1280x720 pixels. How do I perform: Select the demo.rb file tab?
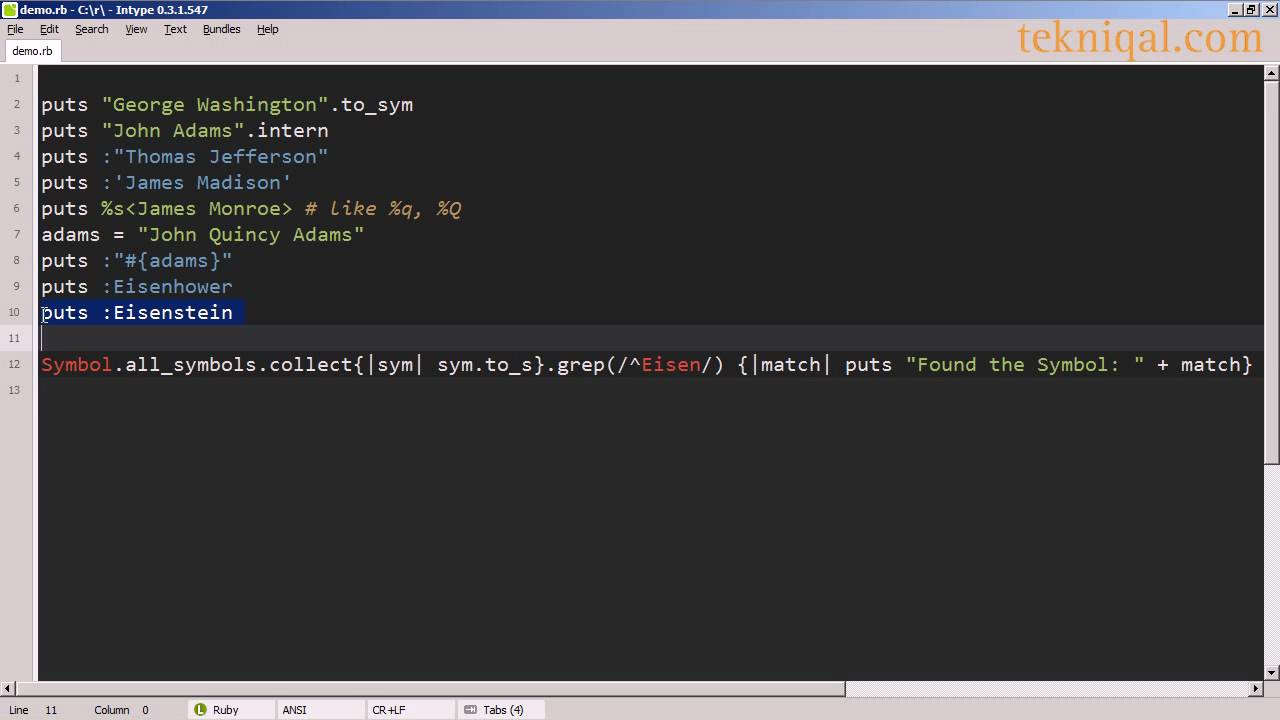click(32, 51)
